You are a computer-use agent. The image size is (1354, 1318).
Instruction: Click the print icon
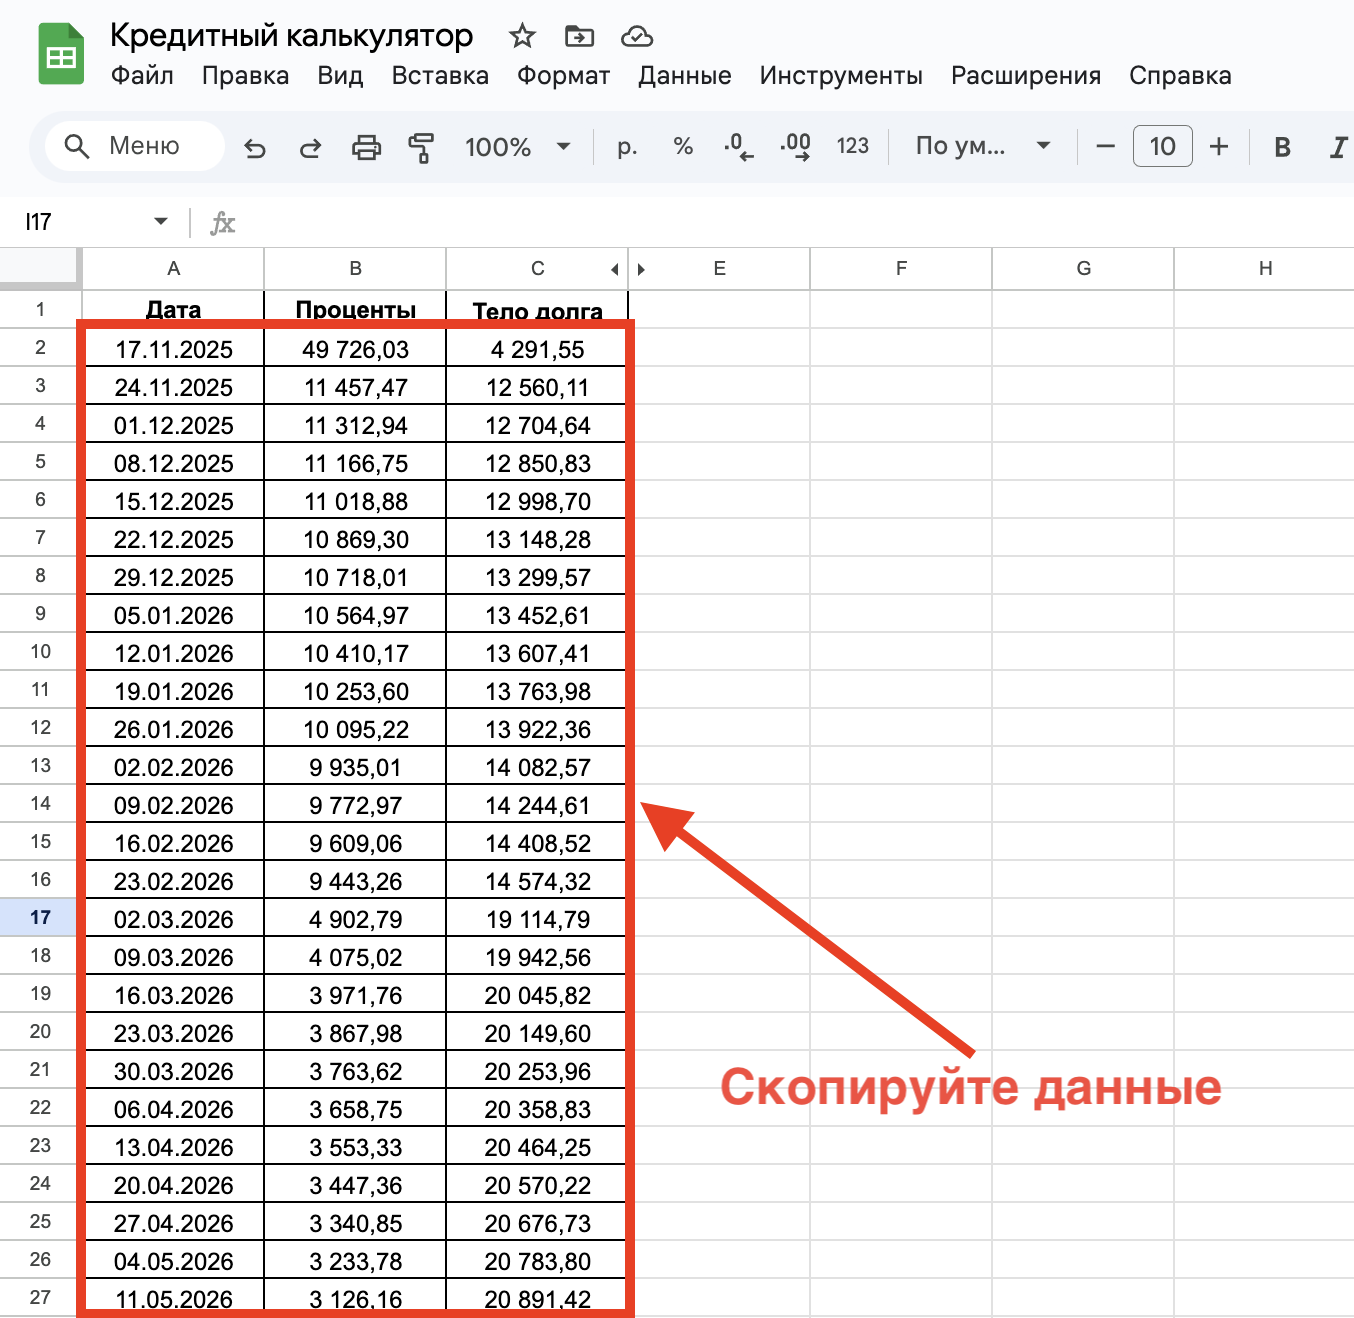366,148
